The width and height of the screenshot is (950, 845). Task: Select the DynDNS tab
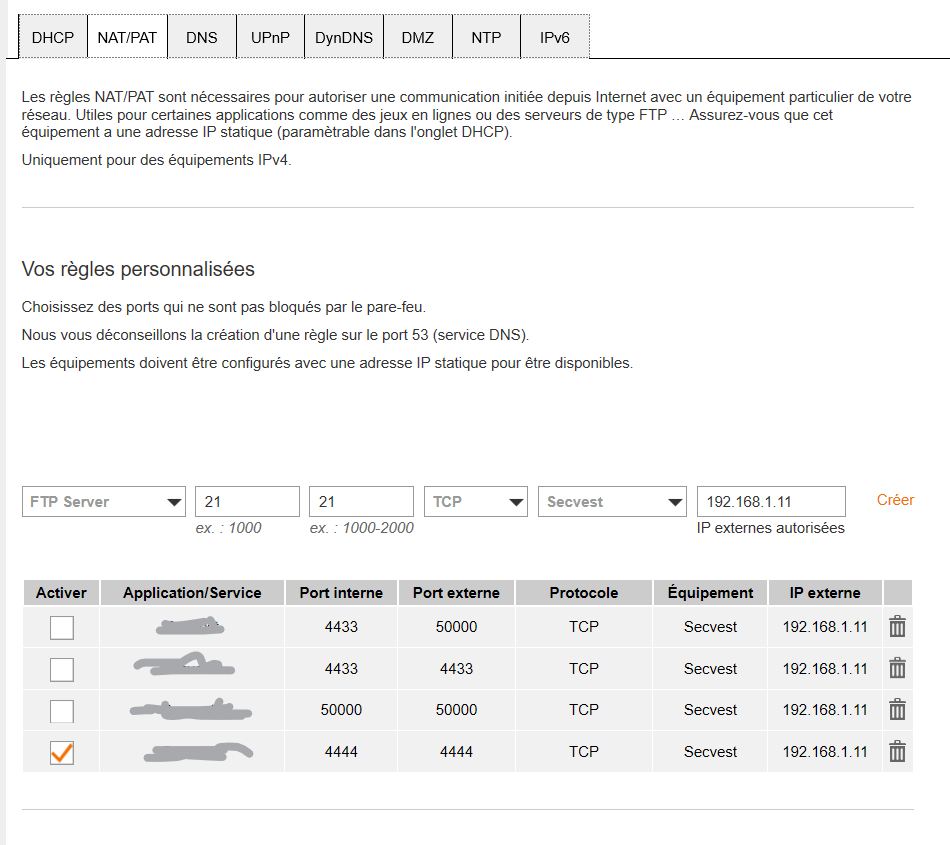tap(343, 38)
